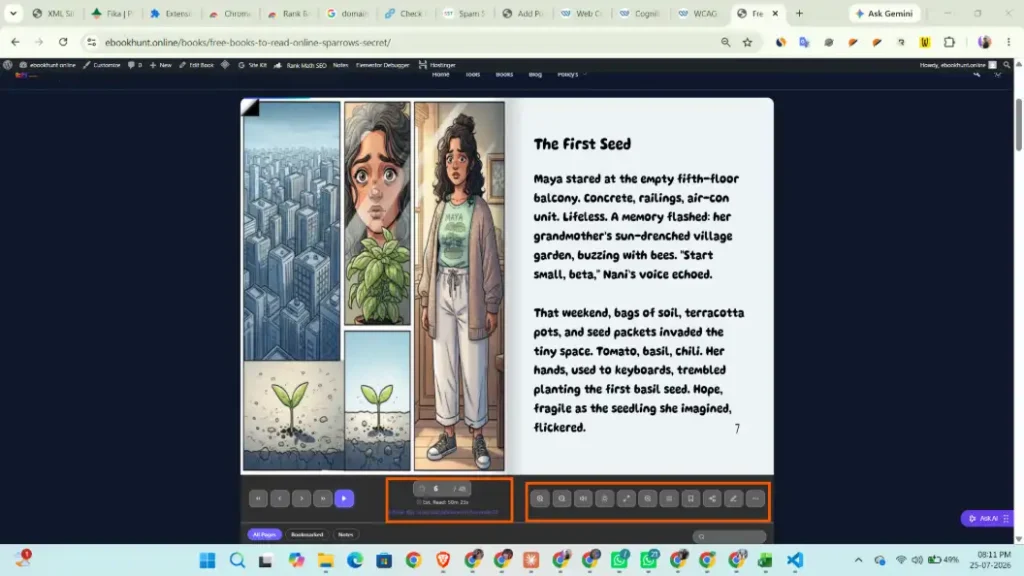Viewport: 1024px width, 576px height.
Task: Expand the Policy's navigation dropdown
Action: coord(570,74)
